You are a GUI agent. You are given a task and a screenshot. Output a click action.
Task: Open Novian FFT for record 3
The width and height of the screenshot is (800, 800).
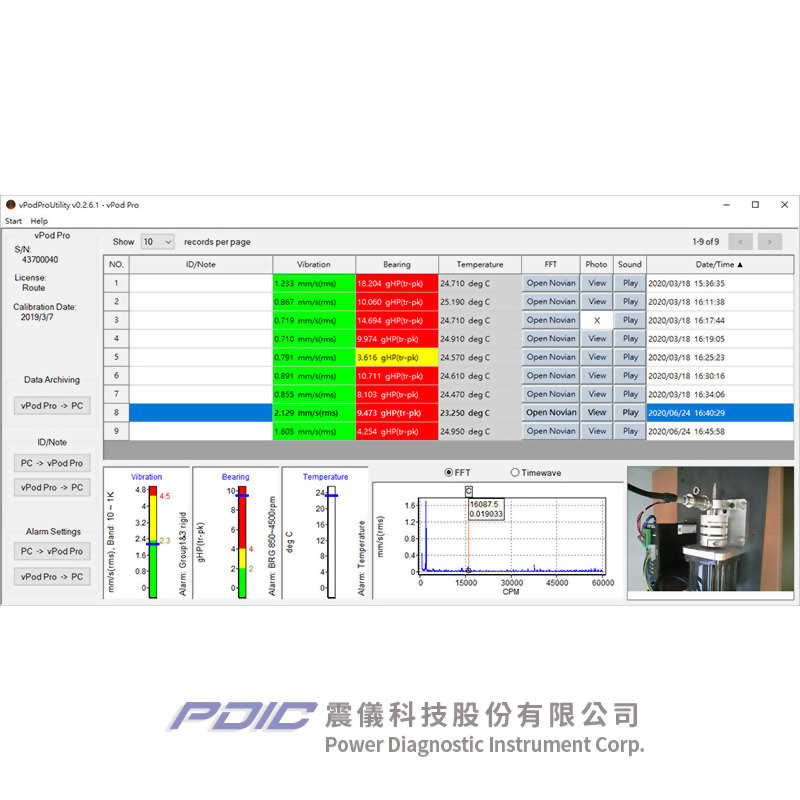(551, 320)
